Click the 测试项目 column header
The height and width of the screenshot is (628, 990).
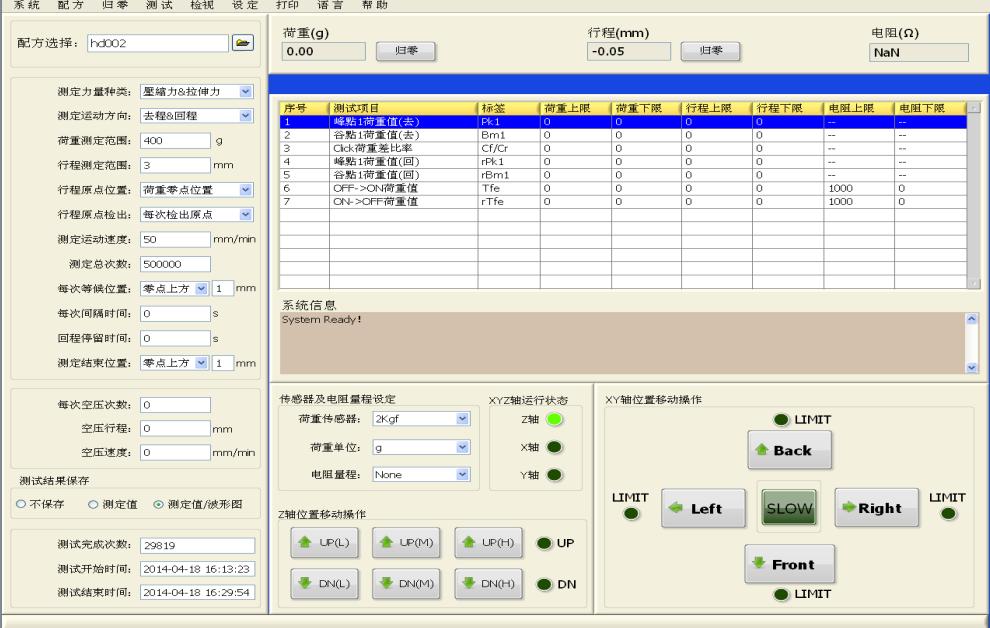[403, 108]
